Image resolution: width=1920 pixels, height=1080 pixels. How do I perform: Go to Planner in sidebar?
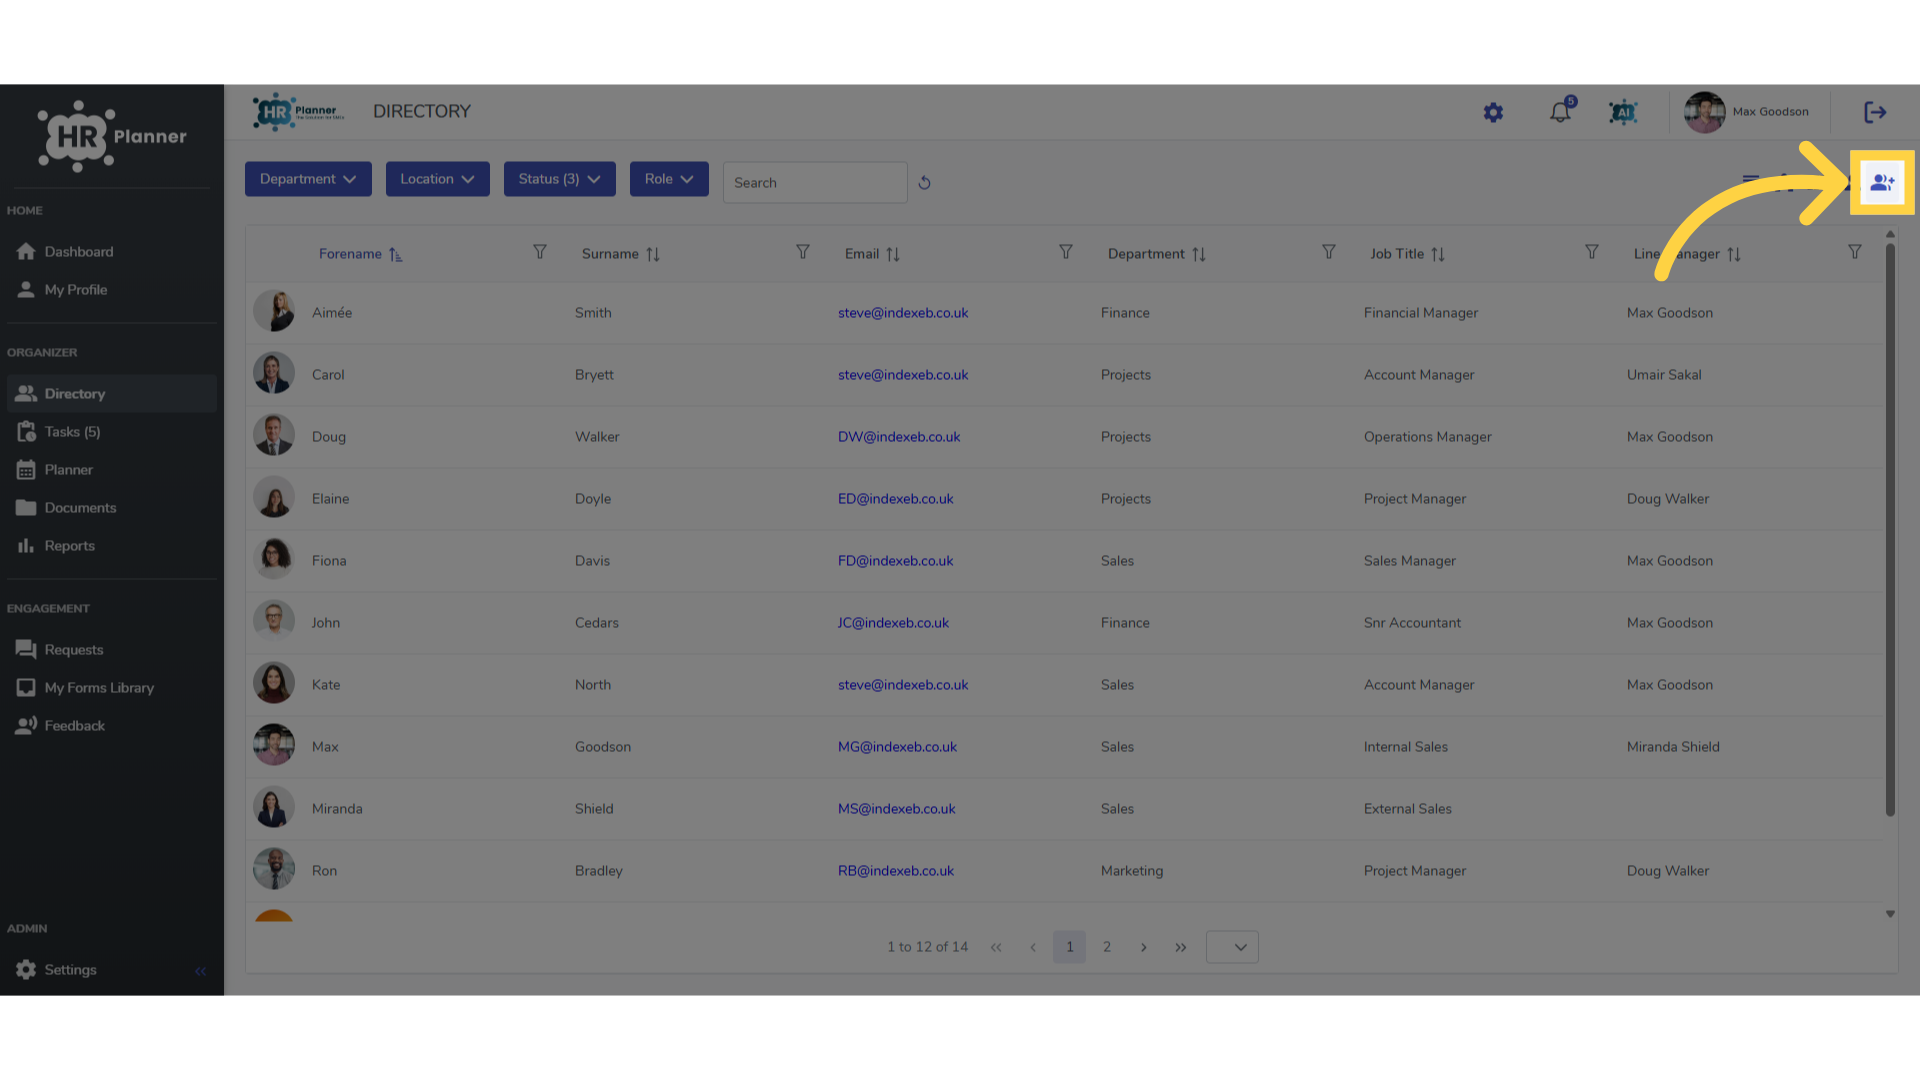click(68, 470)
